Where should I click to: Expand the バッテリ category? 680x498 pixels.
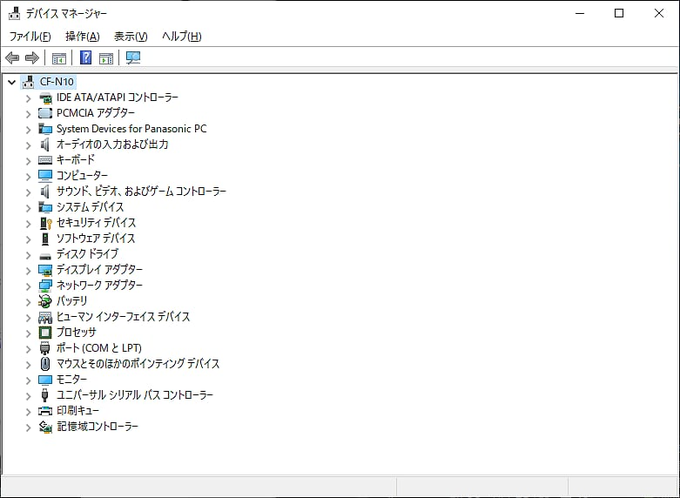(x=29, y=302)
